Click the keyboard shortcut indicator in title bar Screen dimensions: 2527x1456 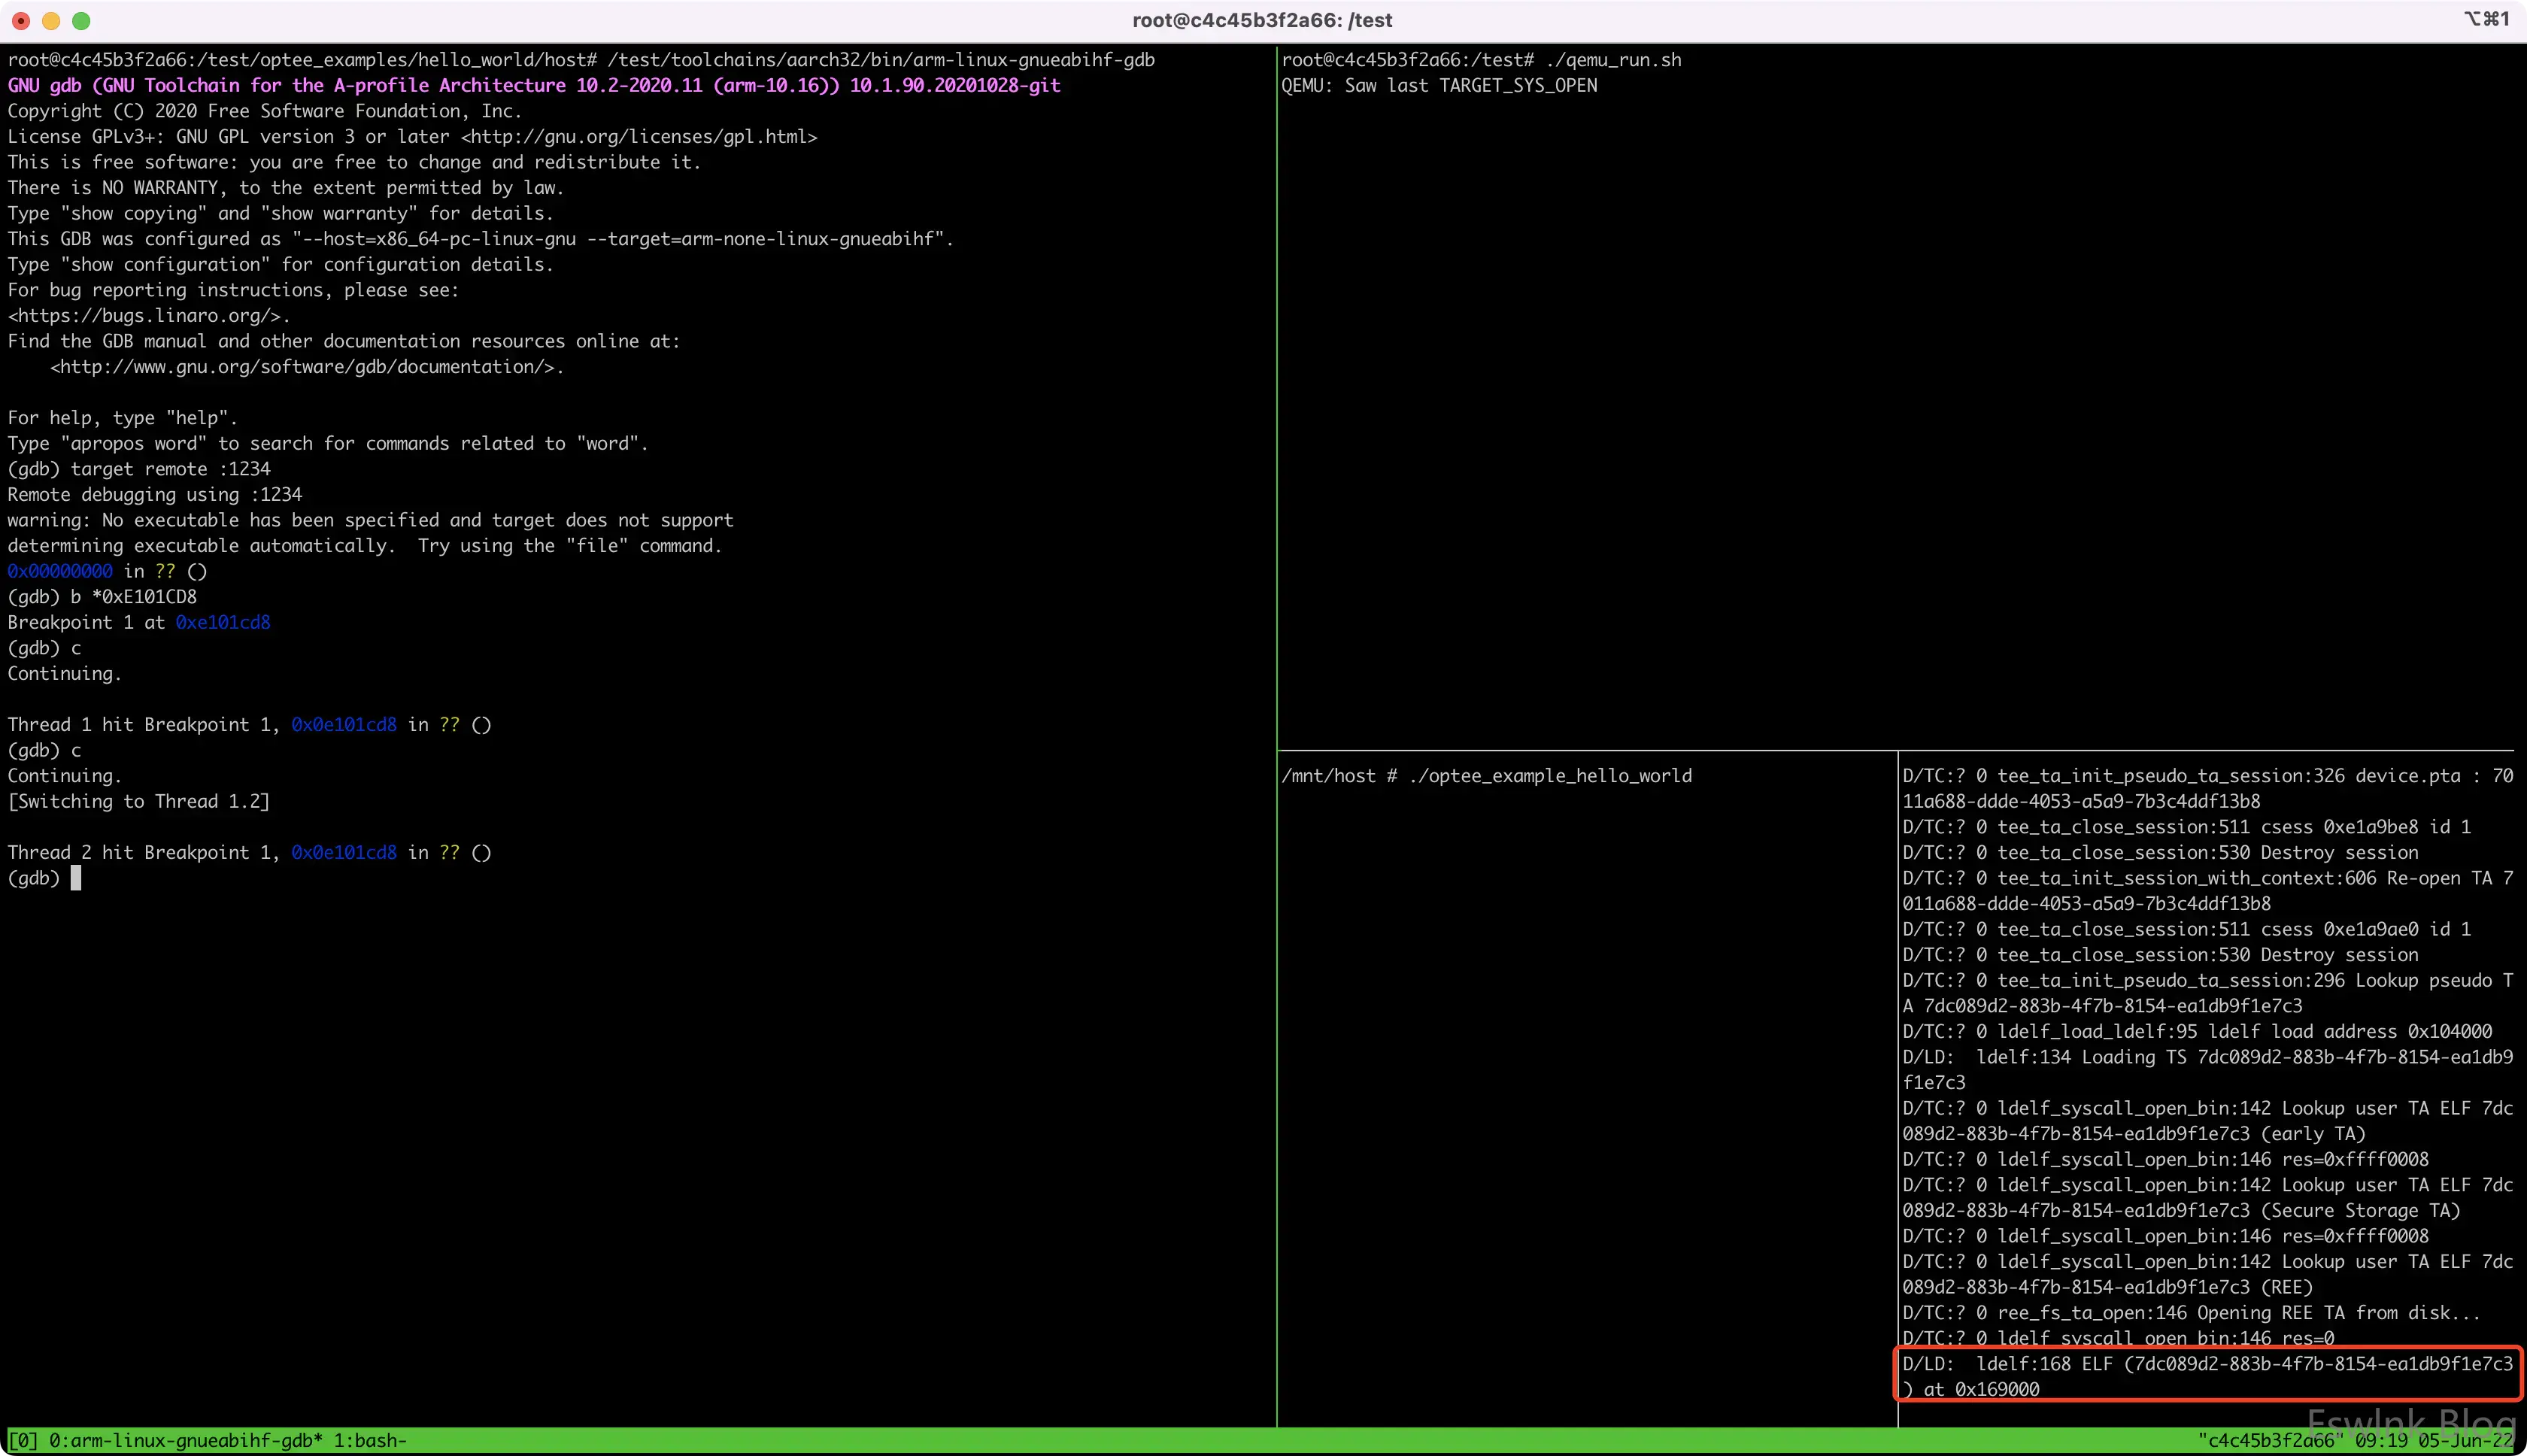coord(2486,19)
